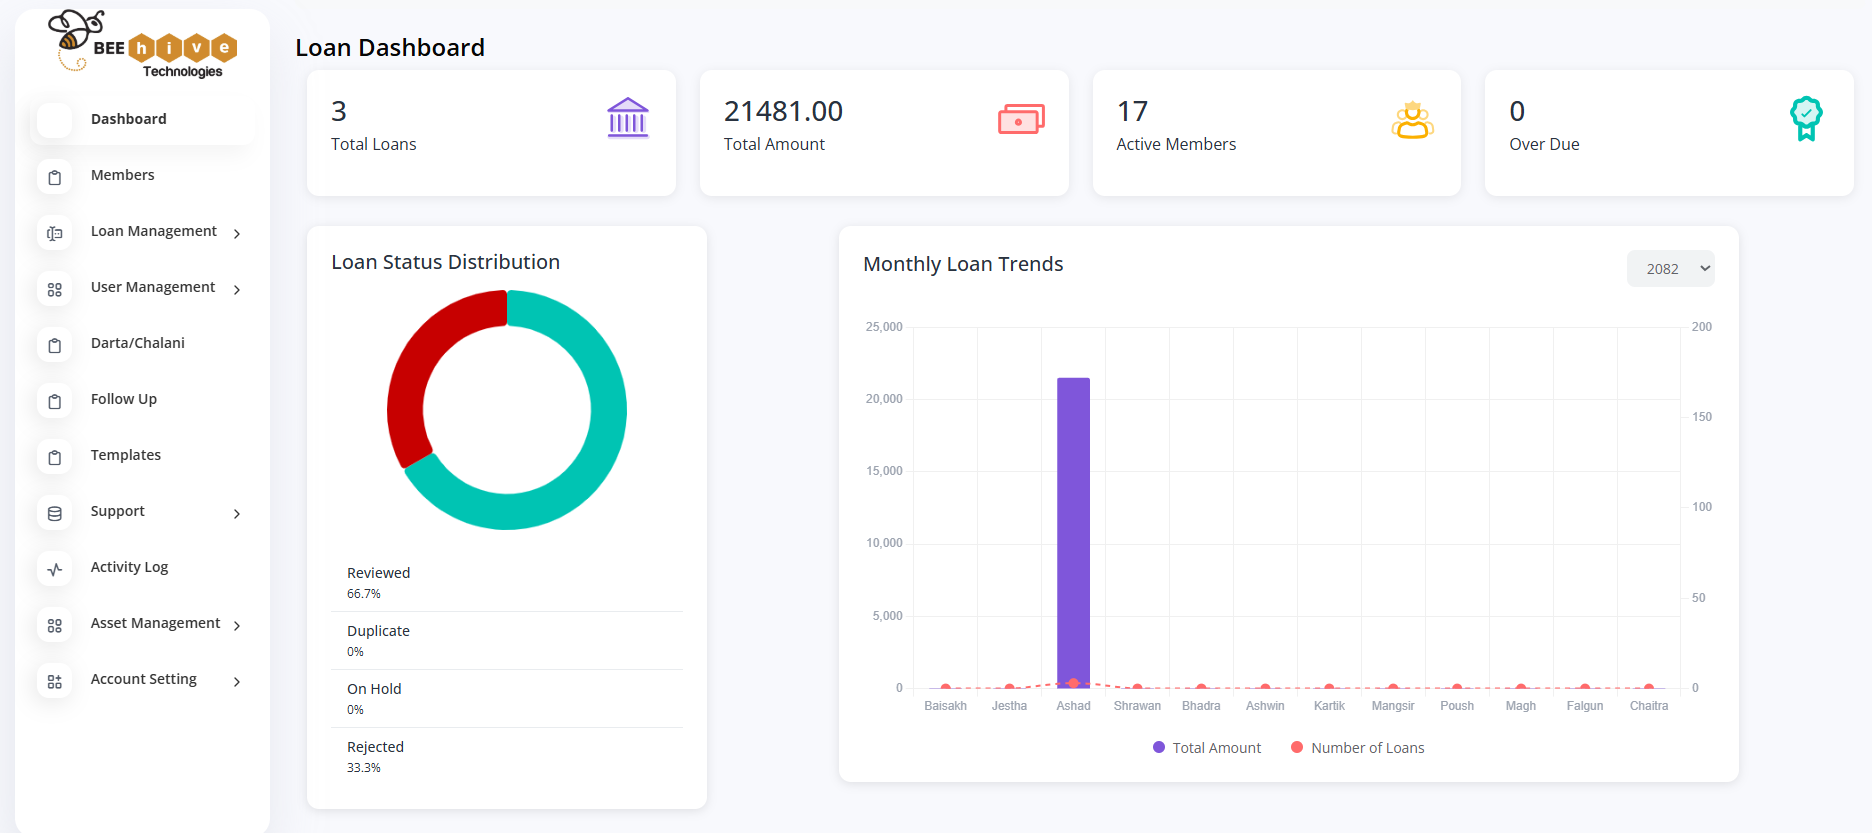Go to Darta/Chalani in the sidebar
1872x833 pixels.
pos(138,343)
